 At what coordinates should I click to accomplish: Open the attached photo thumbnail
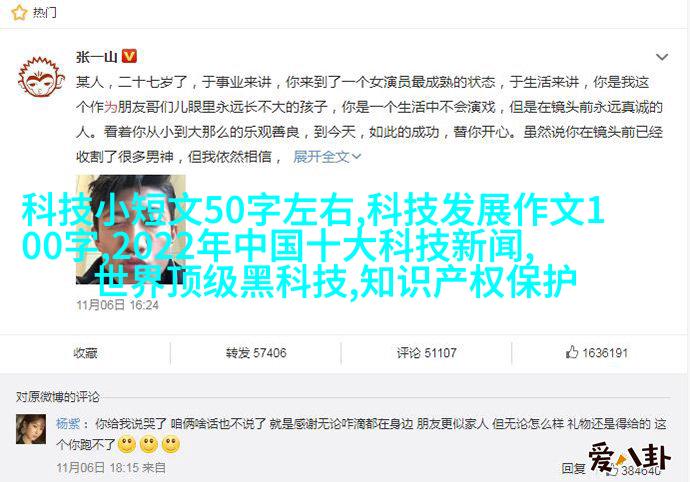[x=131, y=229]
